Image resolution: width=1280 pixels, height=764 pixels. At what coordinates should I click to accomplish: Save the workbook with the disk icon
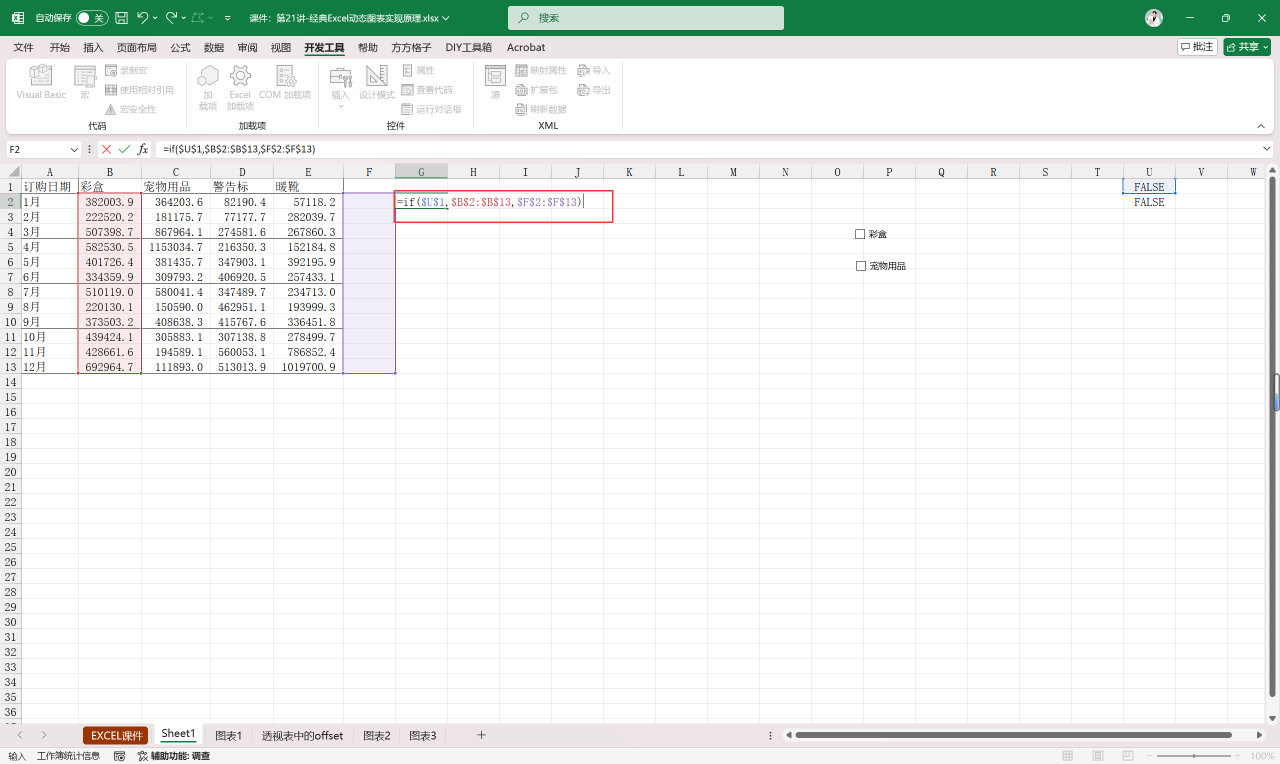pos(121,18)
